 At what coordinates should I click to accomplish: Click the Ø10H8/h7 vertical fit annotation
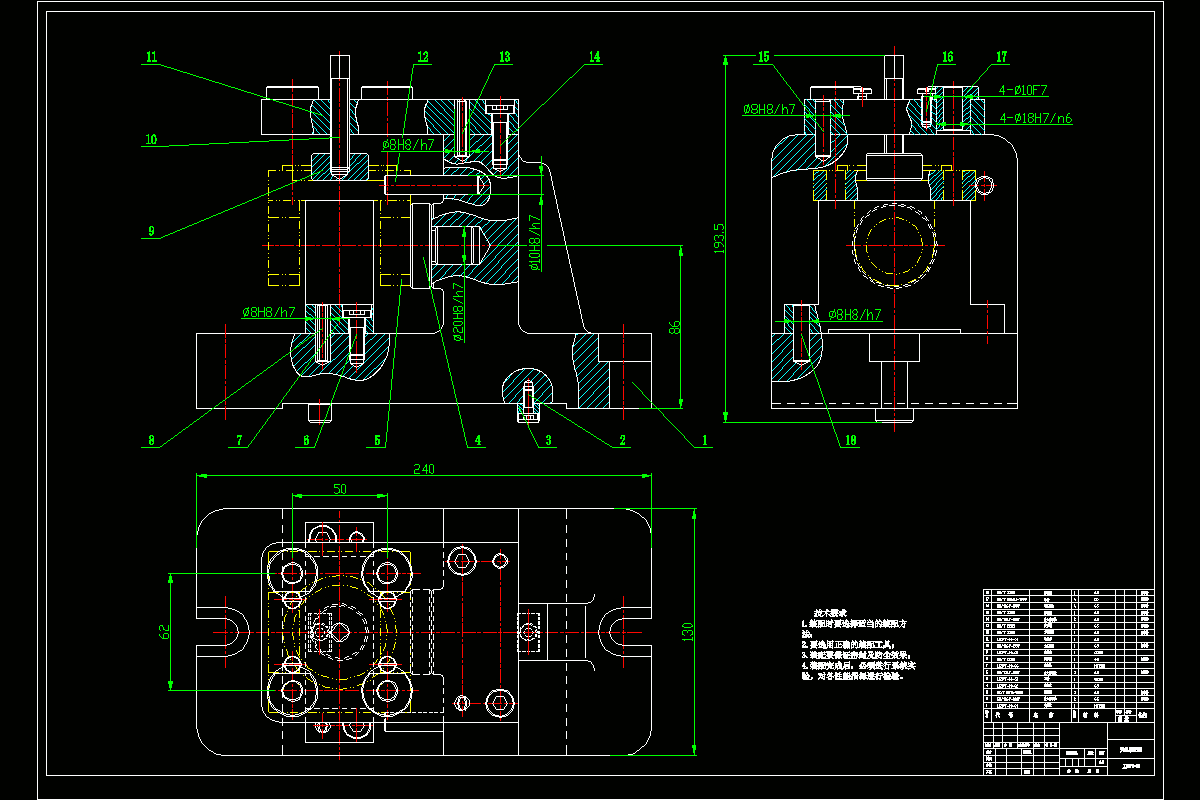click(x=535, y=243)
